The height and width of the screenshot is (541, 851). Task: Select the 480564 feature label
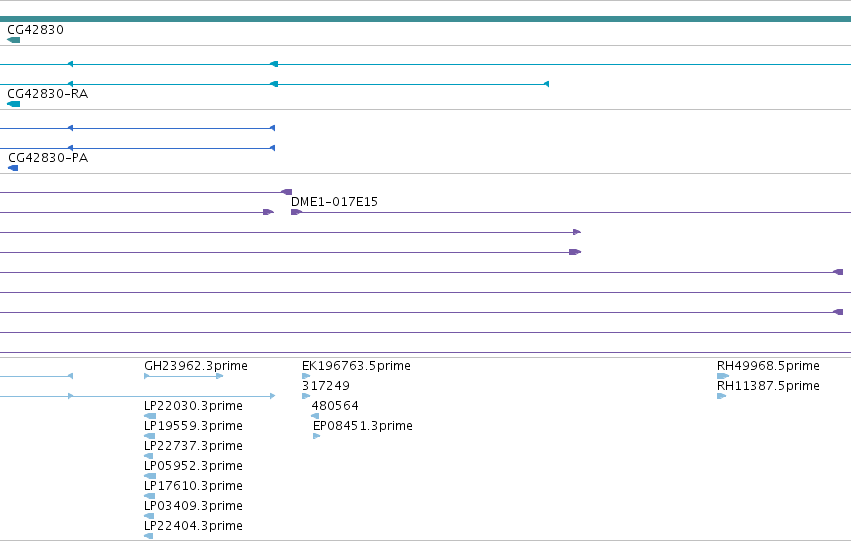click(335, 406)
